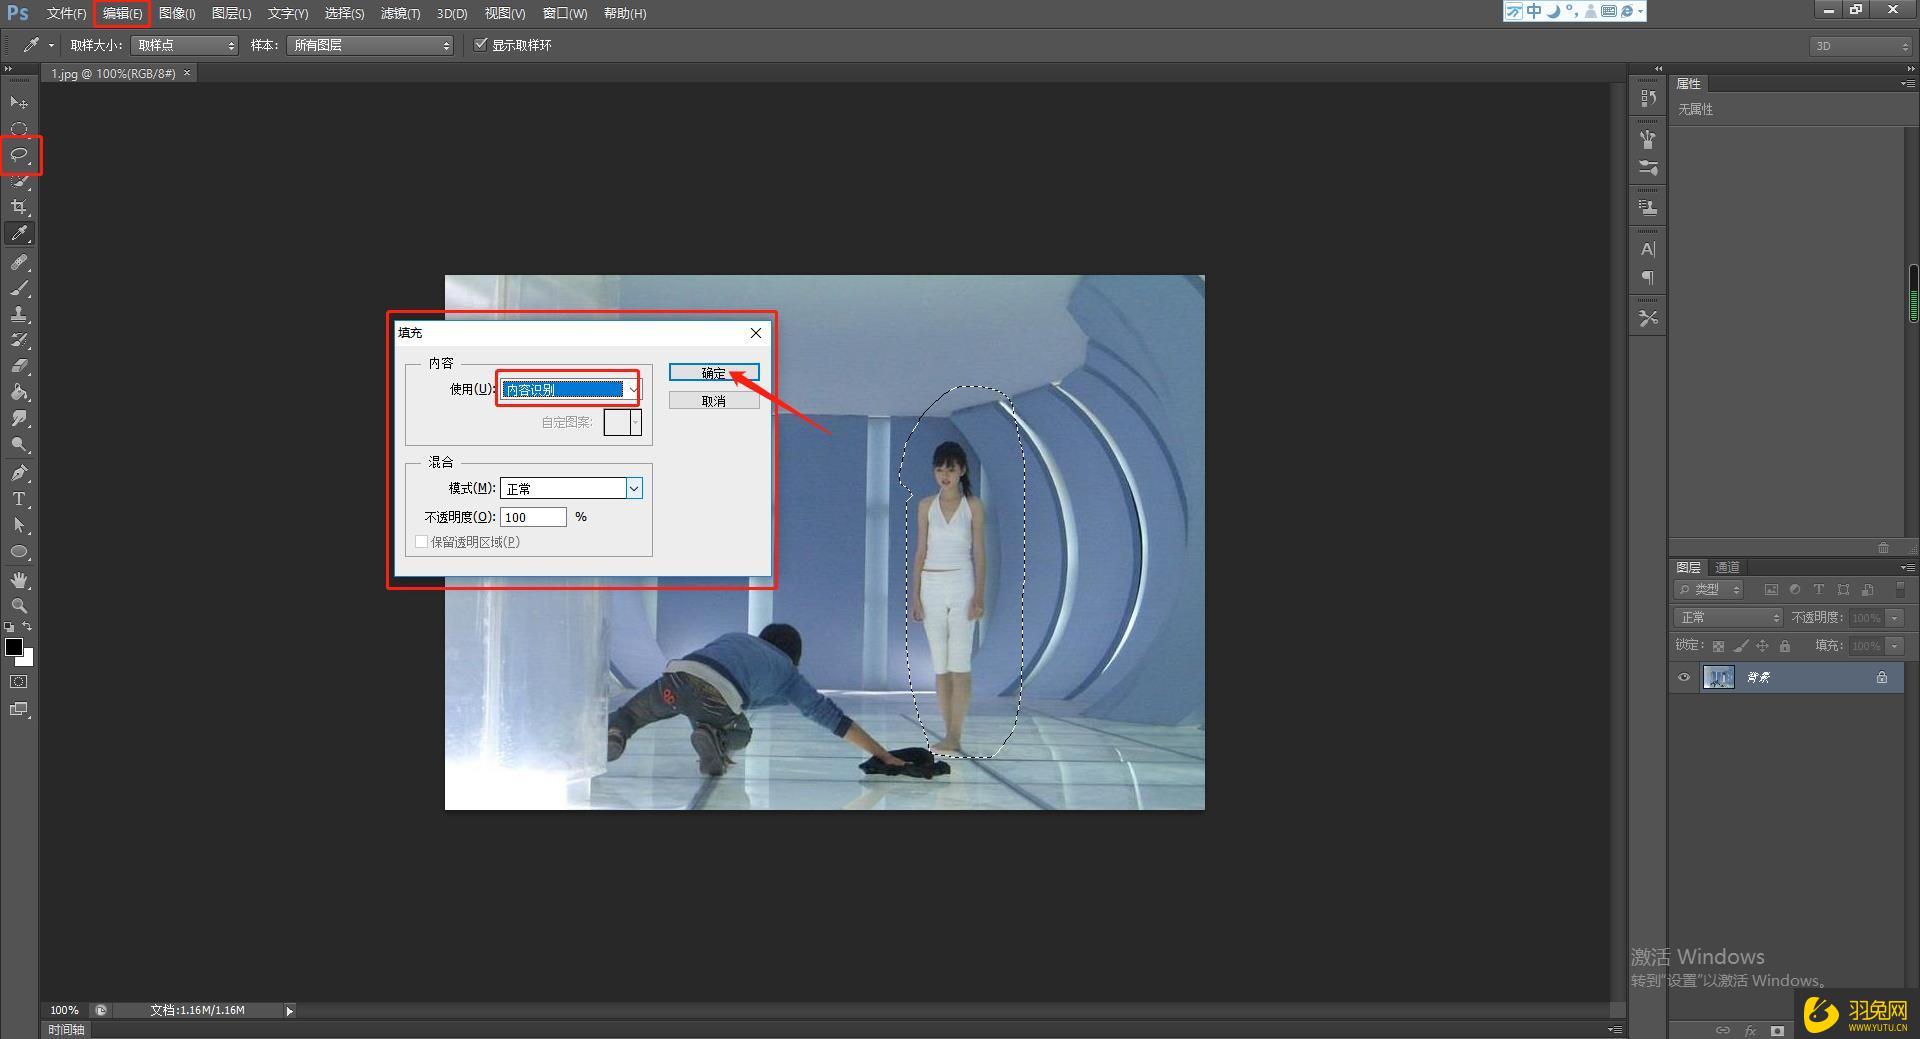Select the Crop tool
1920x1039 pixels.
(19, 207)
